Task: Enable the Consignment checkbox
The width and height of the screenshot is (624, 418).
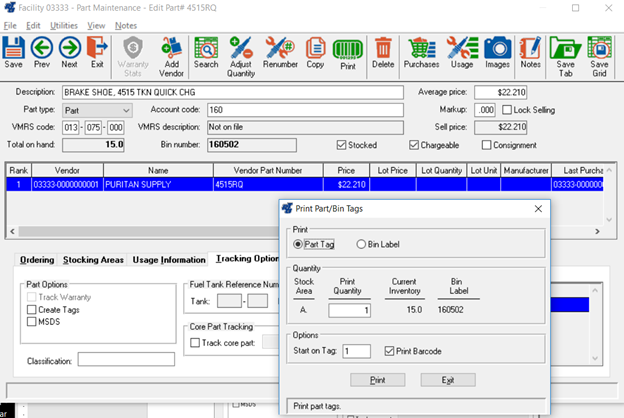Action: click(486, 145)
